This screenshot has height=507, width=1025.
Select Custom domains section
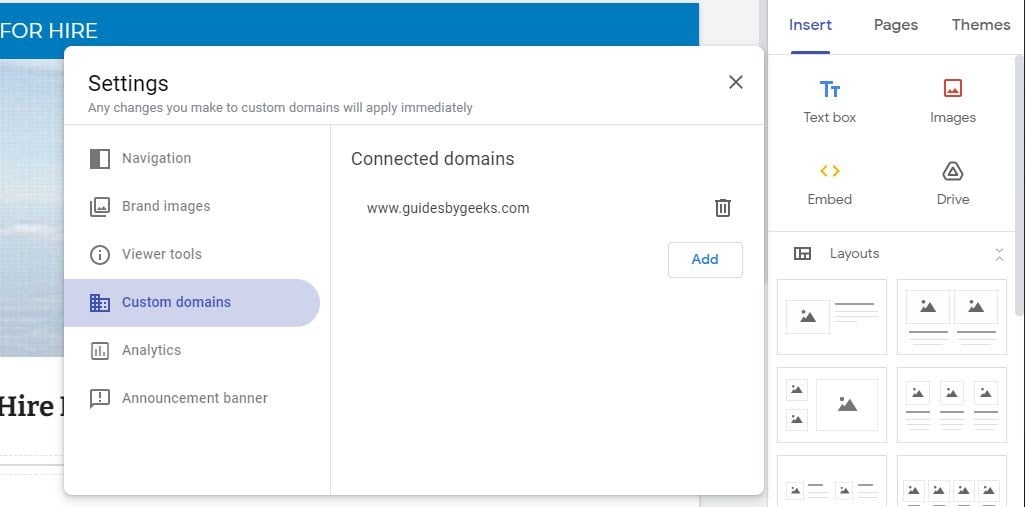(x=176, y=302)
